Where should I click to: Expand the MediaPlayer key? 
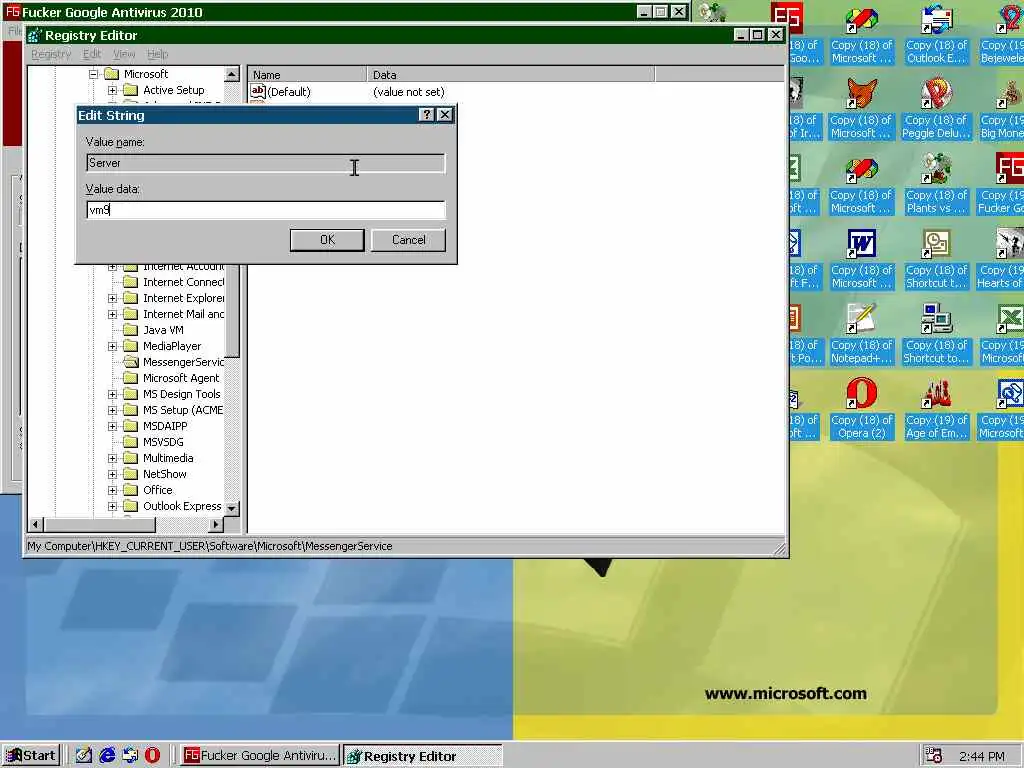112,346
